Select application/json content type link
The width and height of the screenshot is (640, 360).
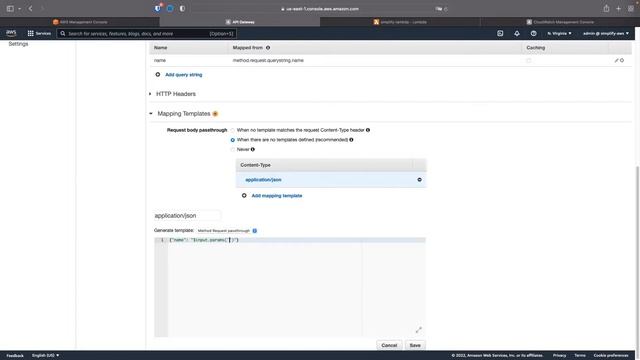pyautogui.click(x=263, y=180)
